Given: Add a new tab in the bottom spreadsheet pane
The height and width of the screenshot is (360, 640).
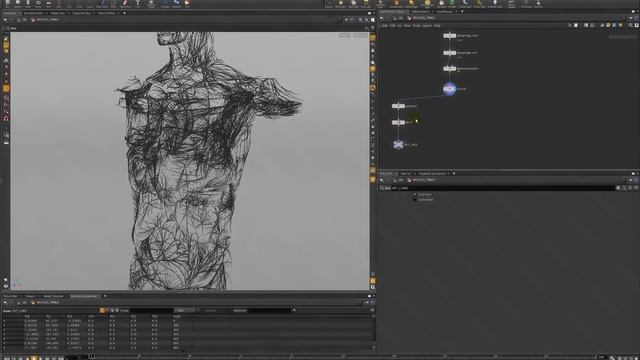Looking at the screenshot, I should tap(105, 296).
